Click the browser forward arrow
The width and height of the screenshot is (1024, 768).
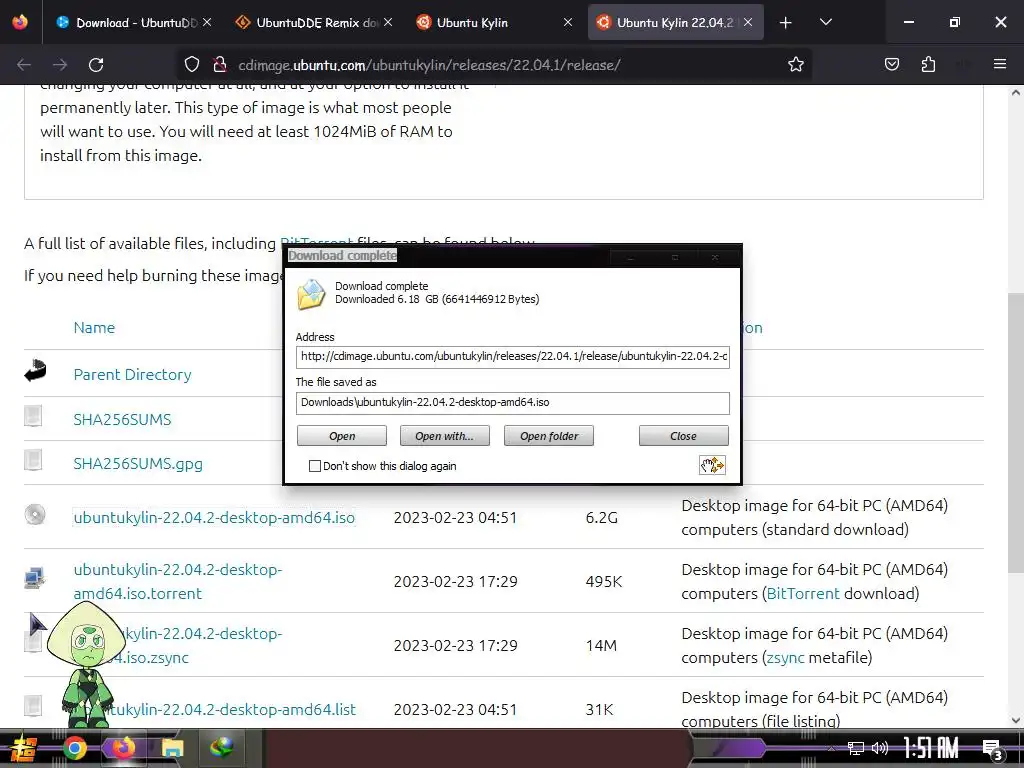point(60,65)
